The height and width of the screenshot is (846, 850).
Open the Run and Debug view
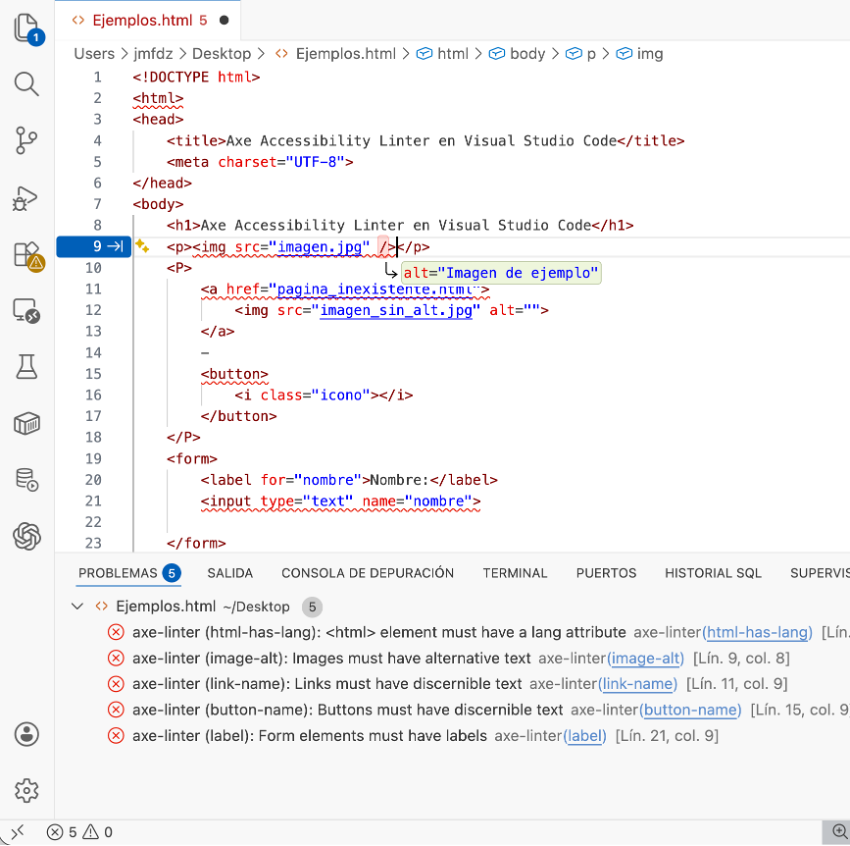(25, 198)
